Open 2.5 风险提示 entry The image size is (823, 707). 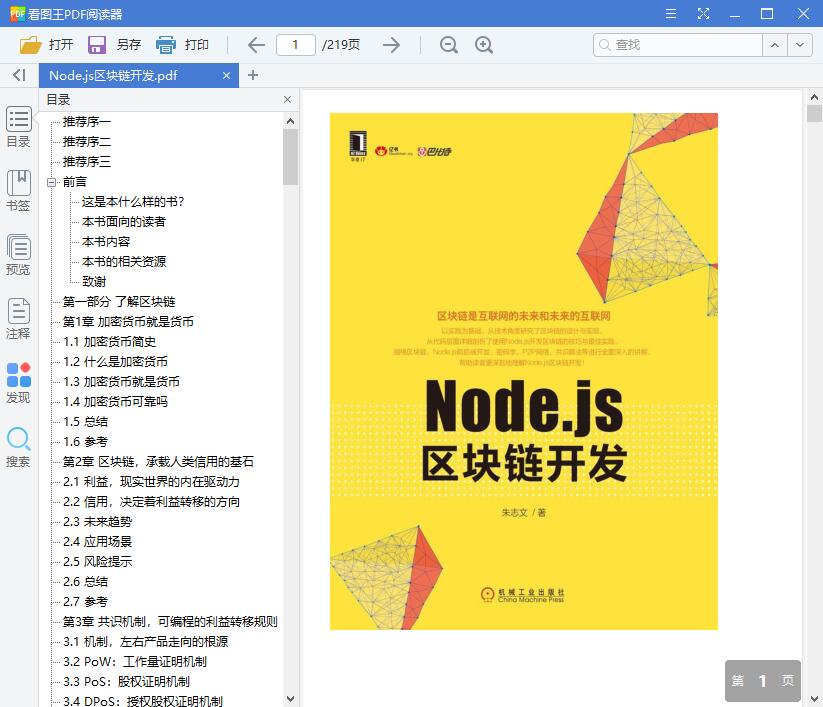[x=98, y=562]
